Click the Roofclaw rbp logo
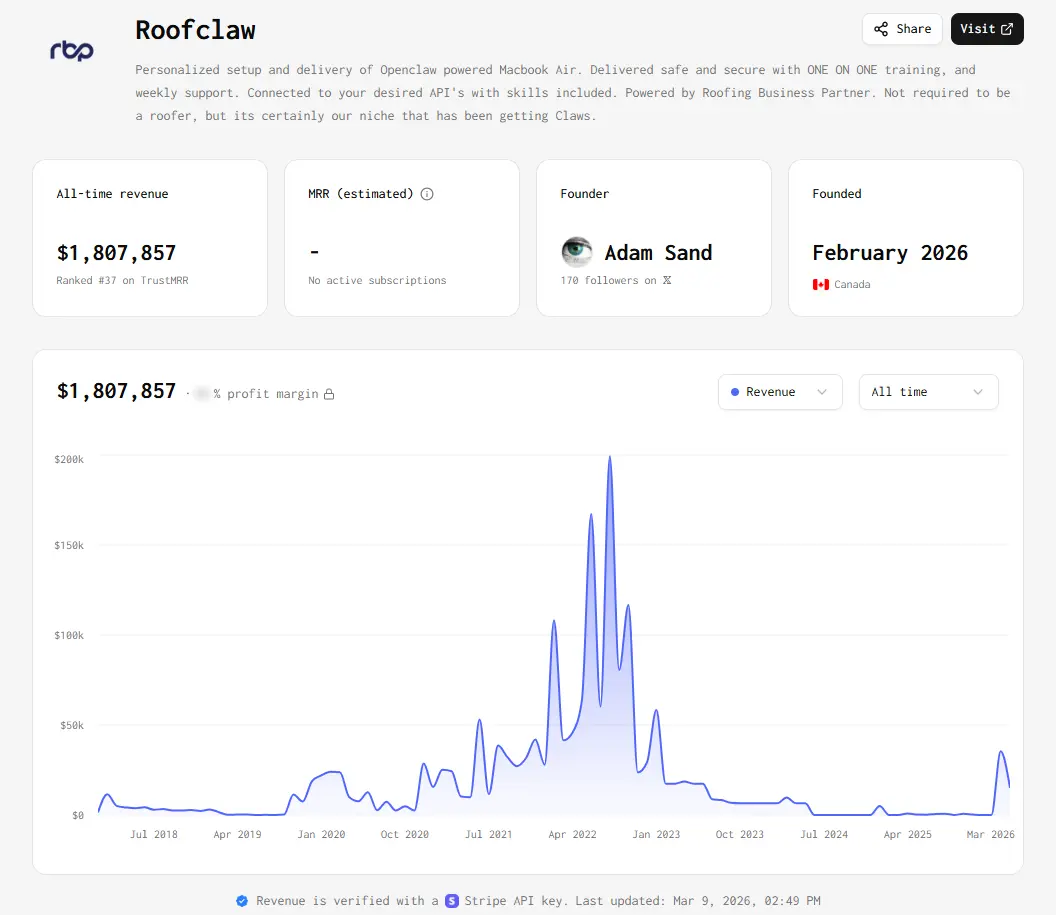The height and width of the screenshot is (915, 1056). point(72,50)
